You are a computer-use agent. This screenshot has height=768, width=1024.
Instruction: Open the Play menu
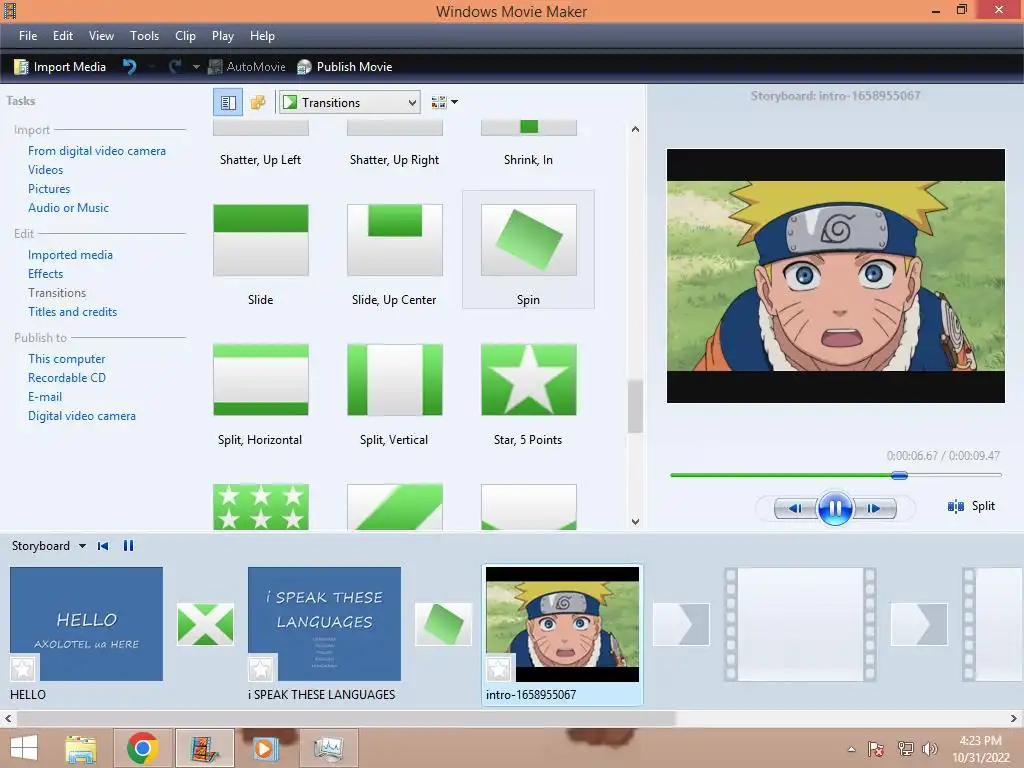[x=223, y=36]
